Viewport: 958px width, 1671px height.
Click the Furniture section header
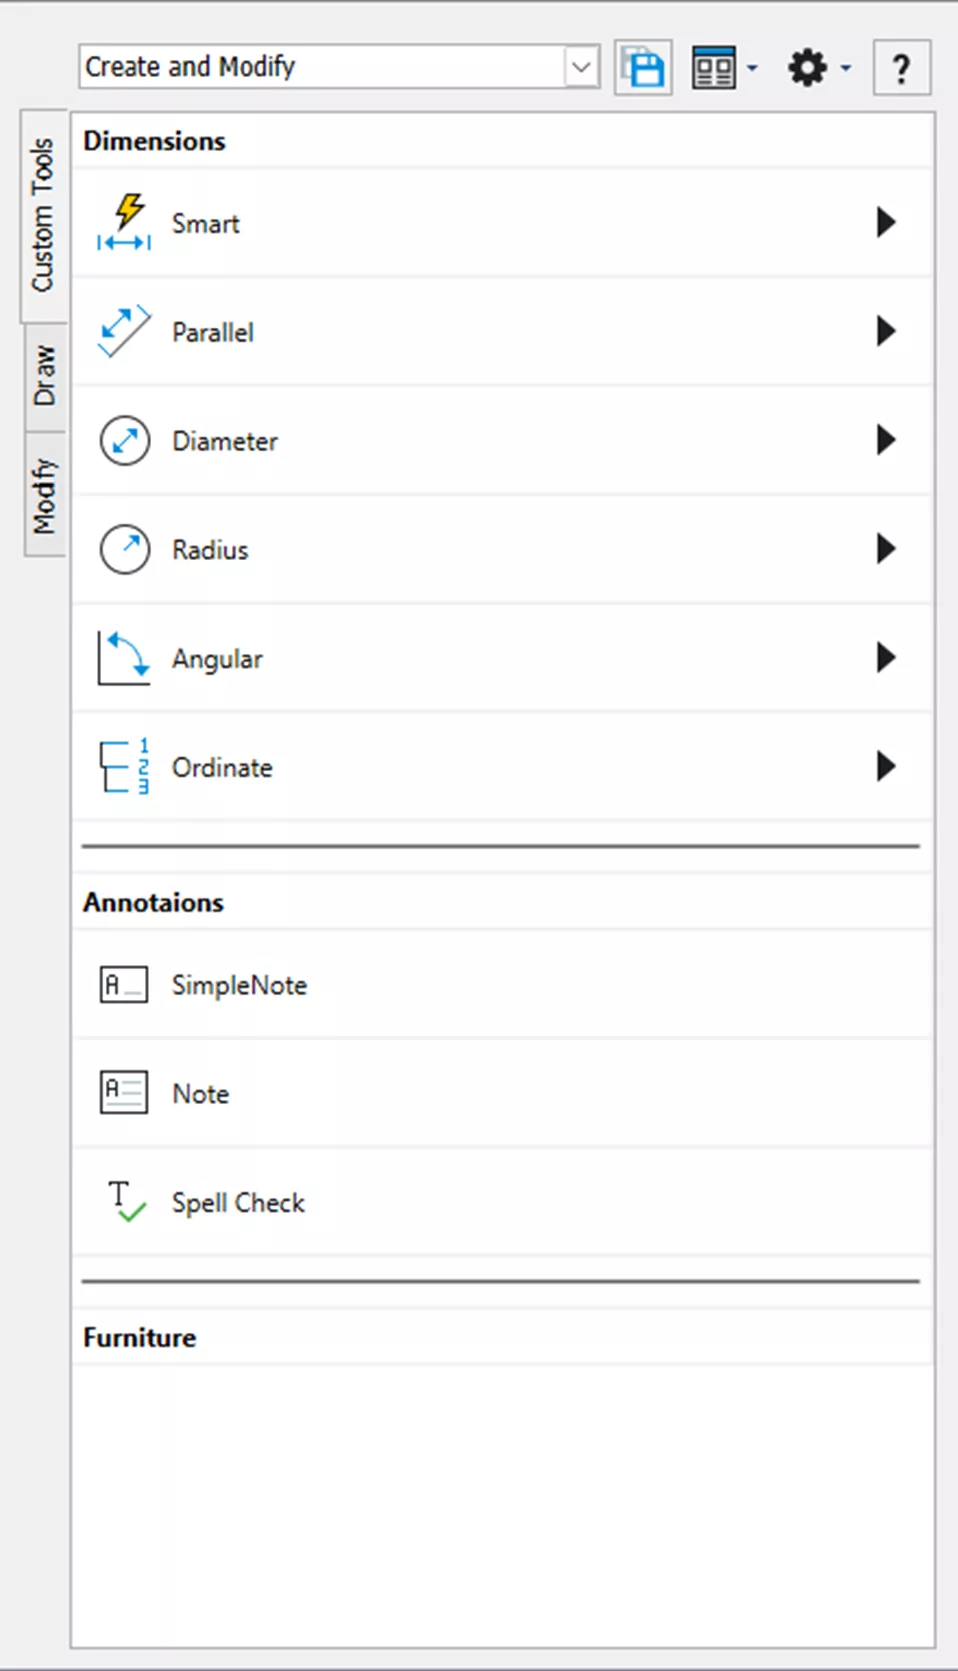point(140,1338)
